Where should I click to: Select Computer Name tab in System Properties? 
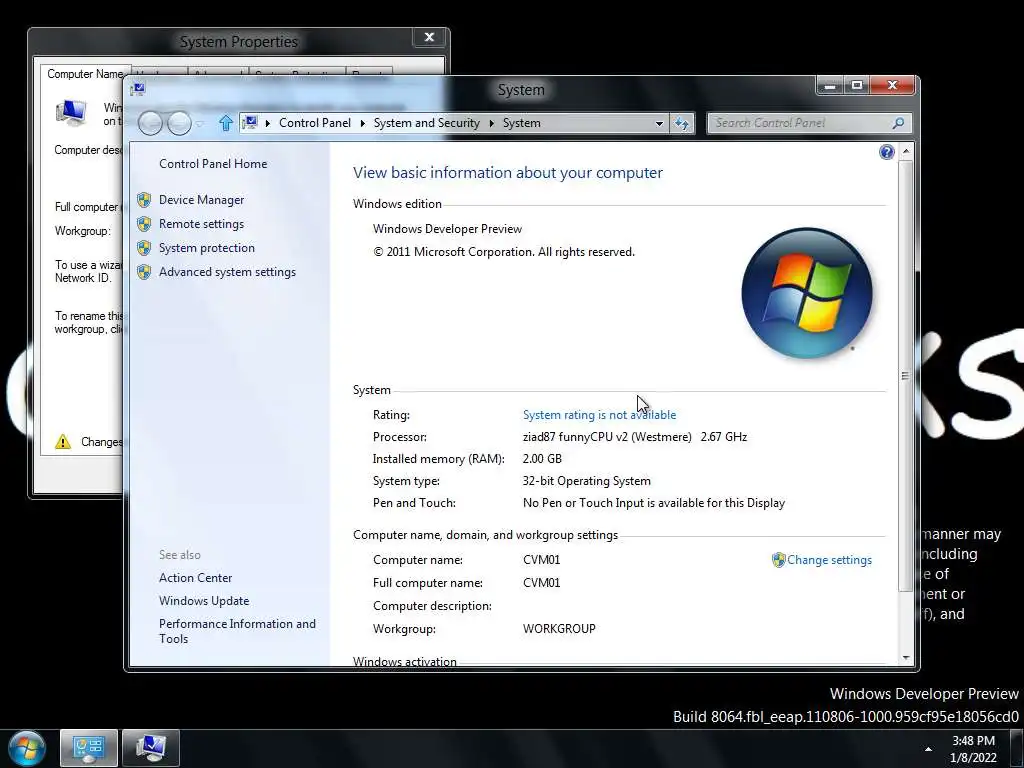(x=84, y=74)
